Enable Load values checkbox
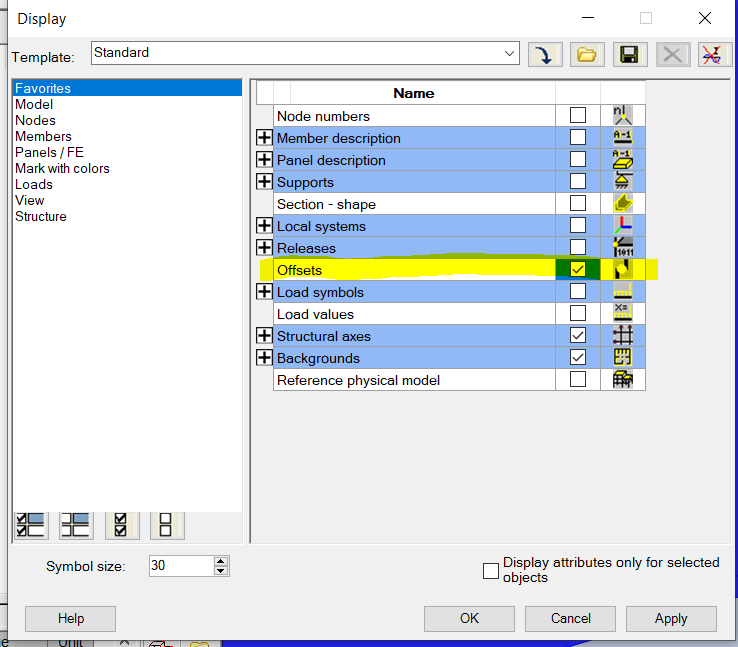This screenshot has height=647, width=738. pos(578,313)
